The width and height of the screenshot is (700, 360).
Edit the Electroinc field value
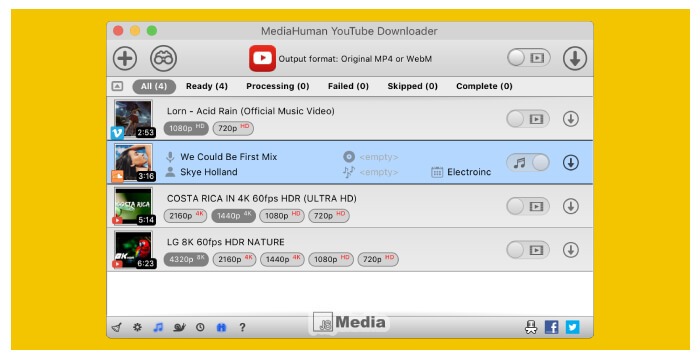(x=469, y=172)
